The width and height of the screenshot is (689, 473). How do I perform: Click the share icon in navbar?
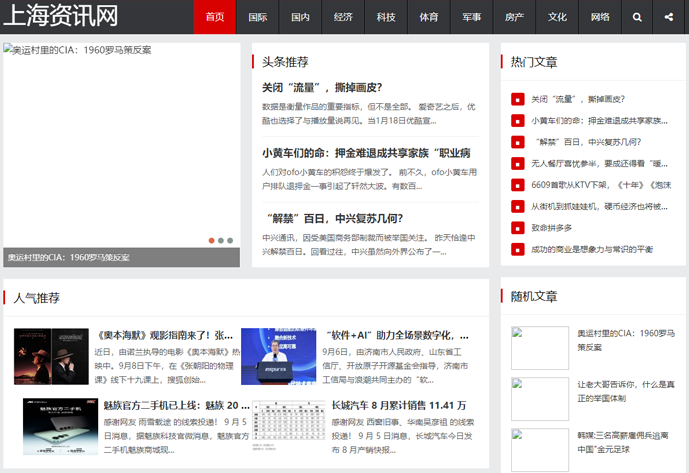pos(668,17)
